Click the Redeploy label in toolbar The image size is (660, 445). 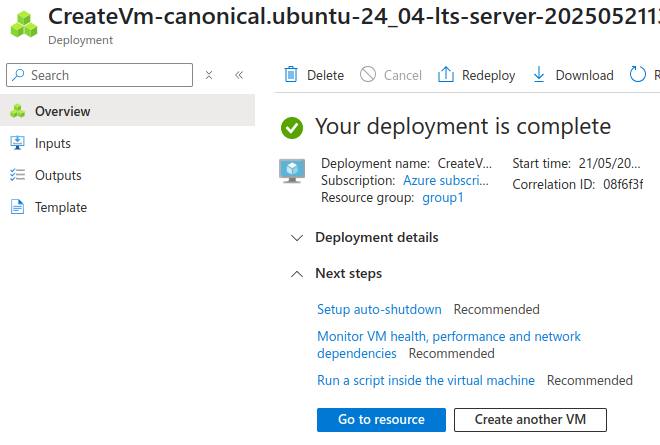(x=489, y=75)
